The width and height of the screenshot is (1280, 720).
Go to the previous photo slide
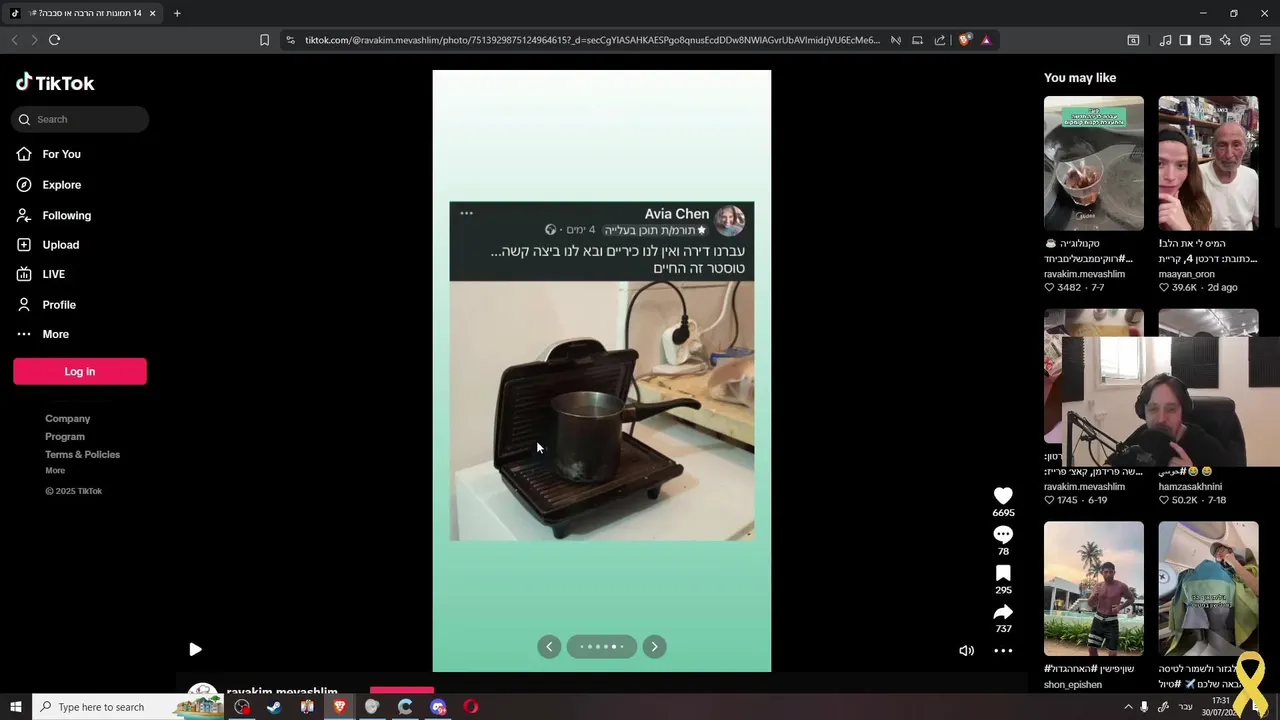(549, 647)
